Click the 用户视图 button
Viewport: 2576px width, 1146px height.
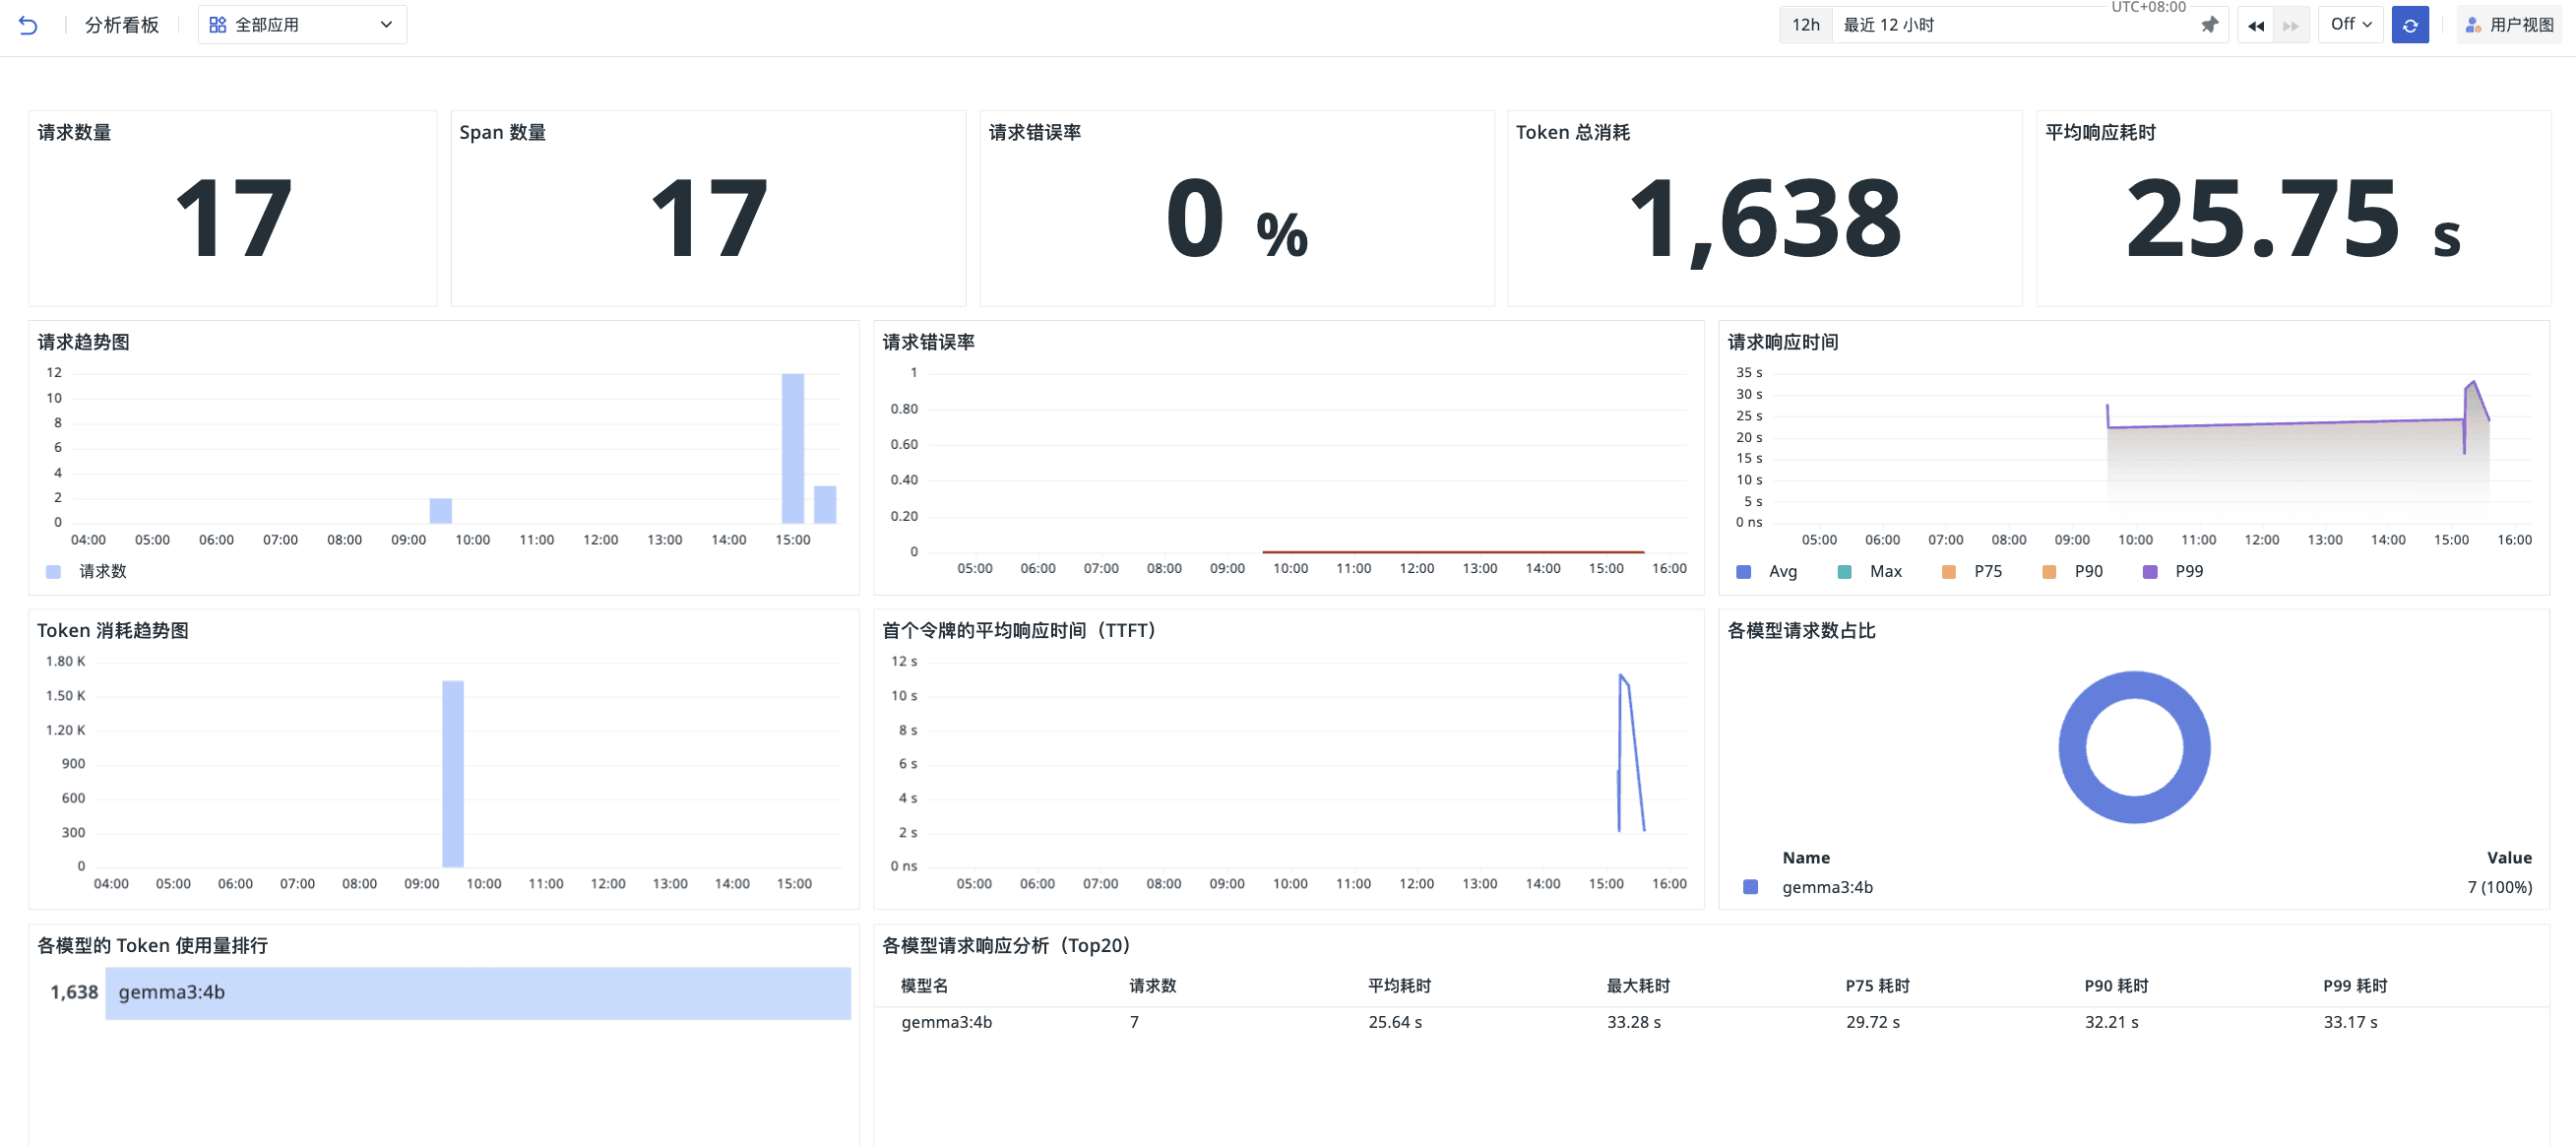click(2509, 25)
